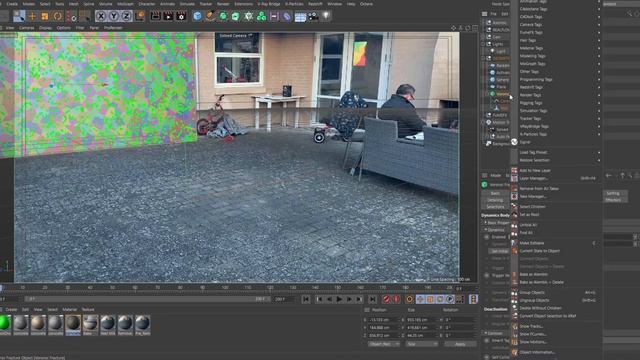Open the Size mode dropdown

422,344
